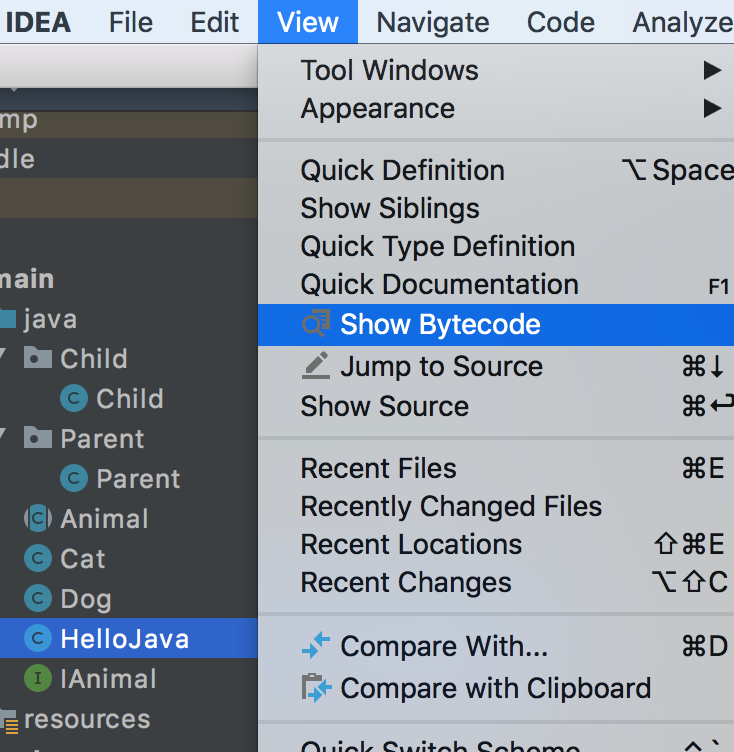
Task: Open the Navigate menu
Action: click(433, 22)
